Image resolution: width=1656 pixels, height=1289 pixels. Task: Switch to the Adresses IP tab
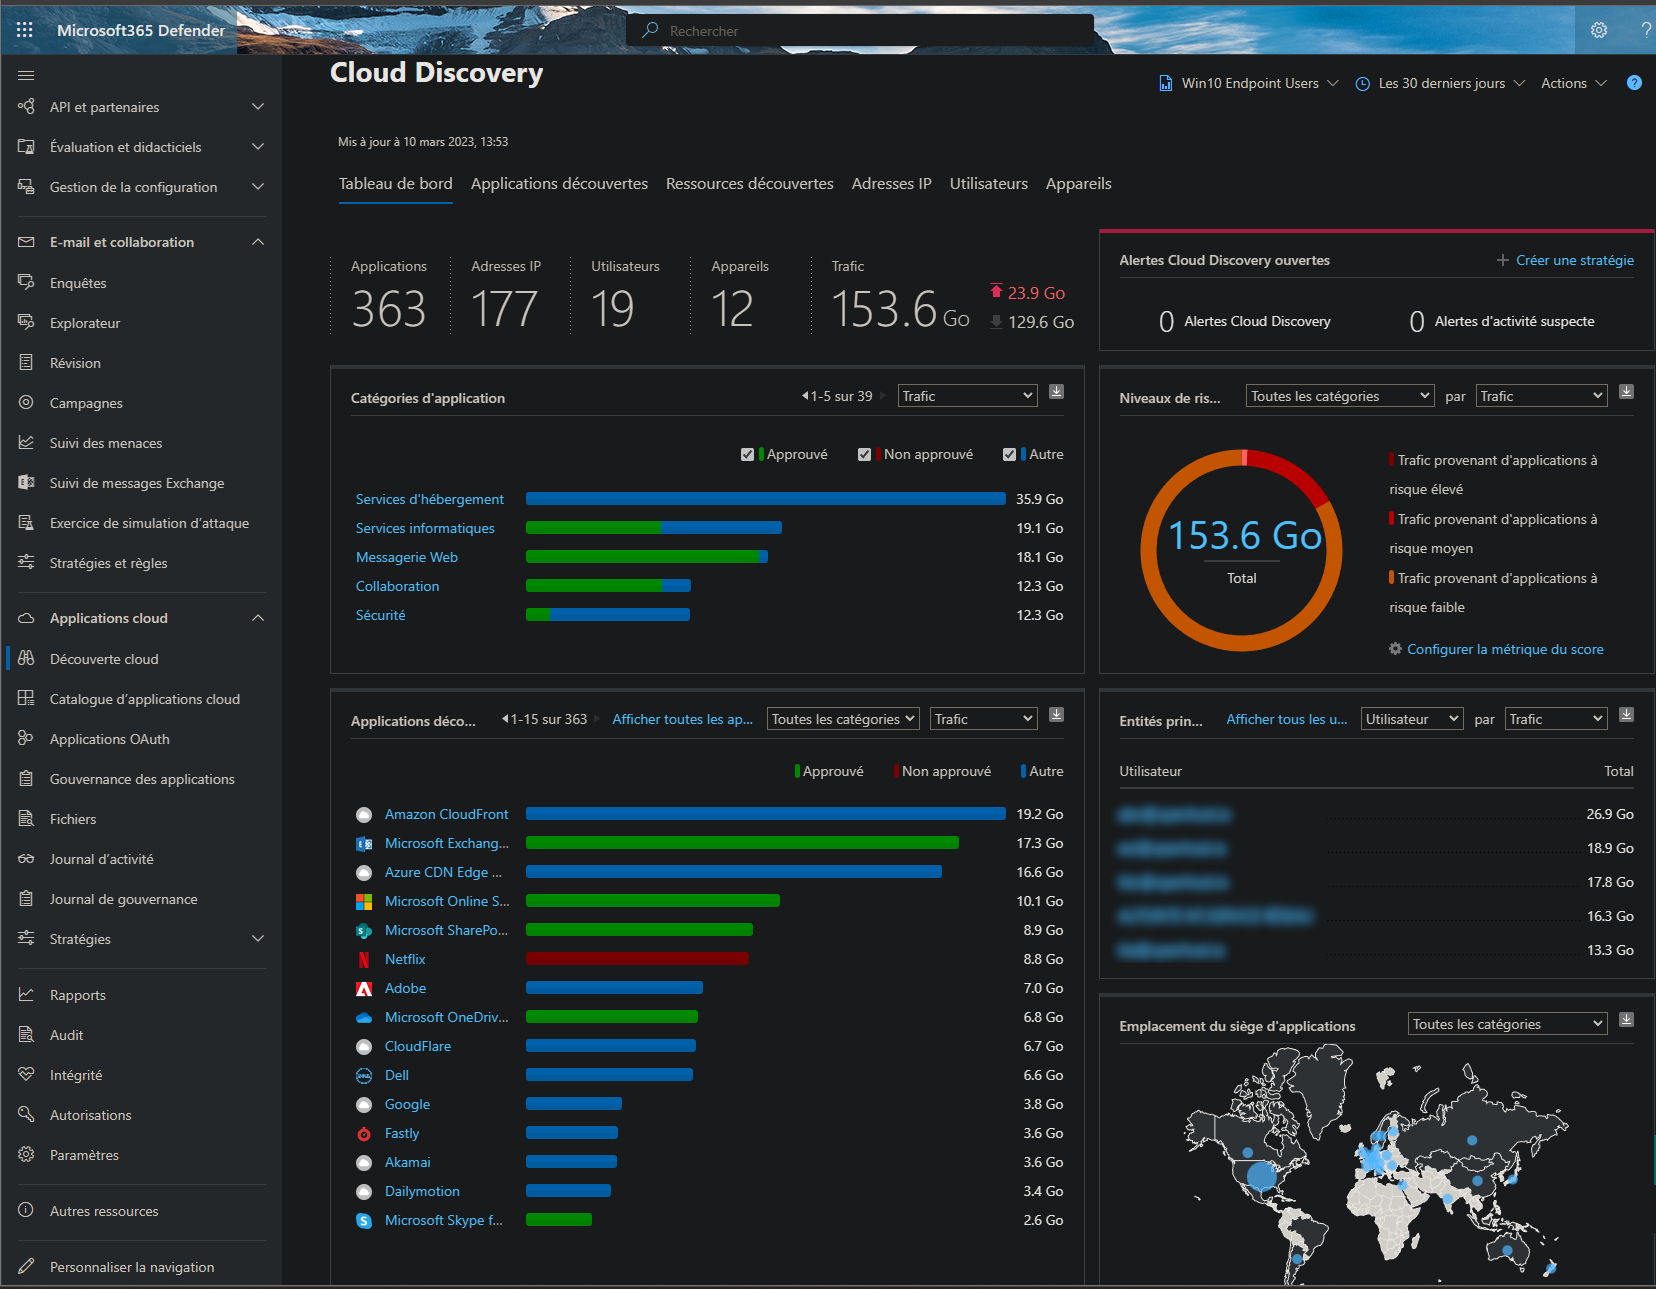click(891, 183)
